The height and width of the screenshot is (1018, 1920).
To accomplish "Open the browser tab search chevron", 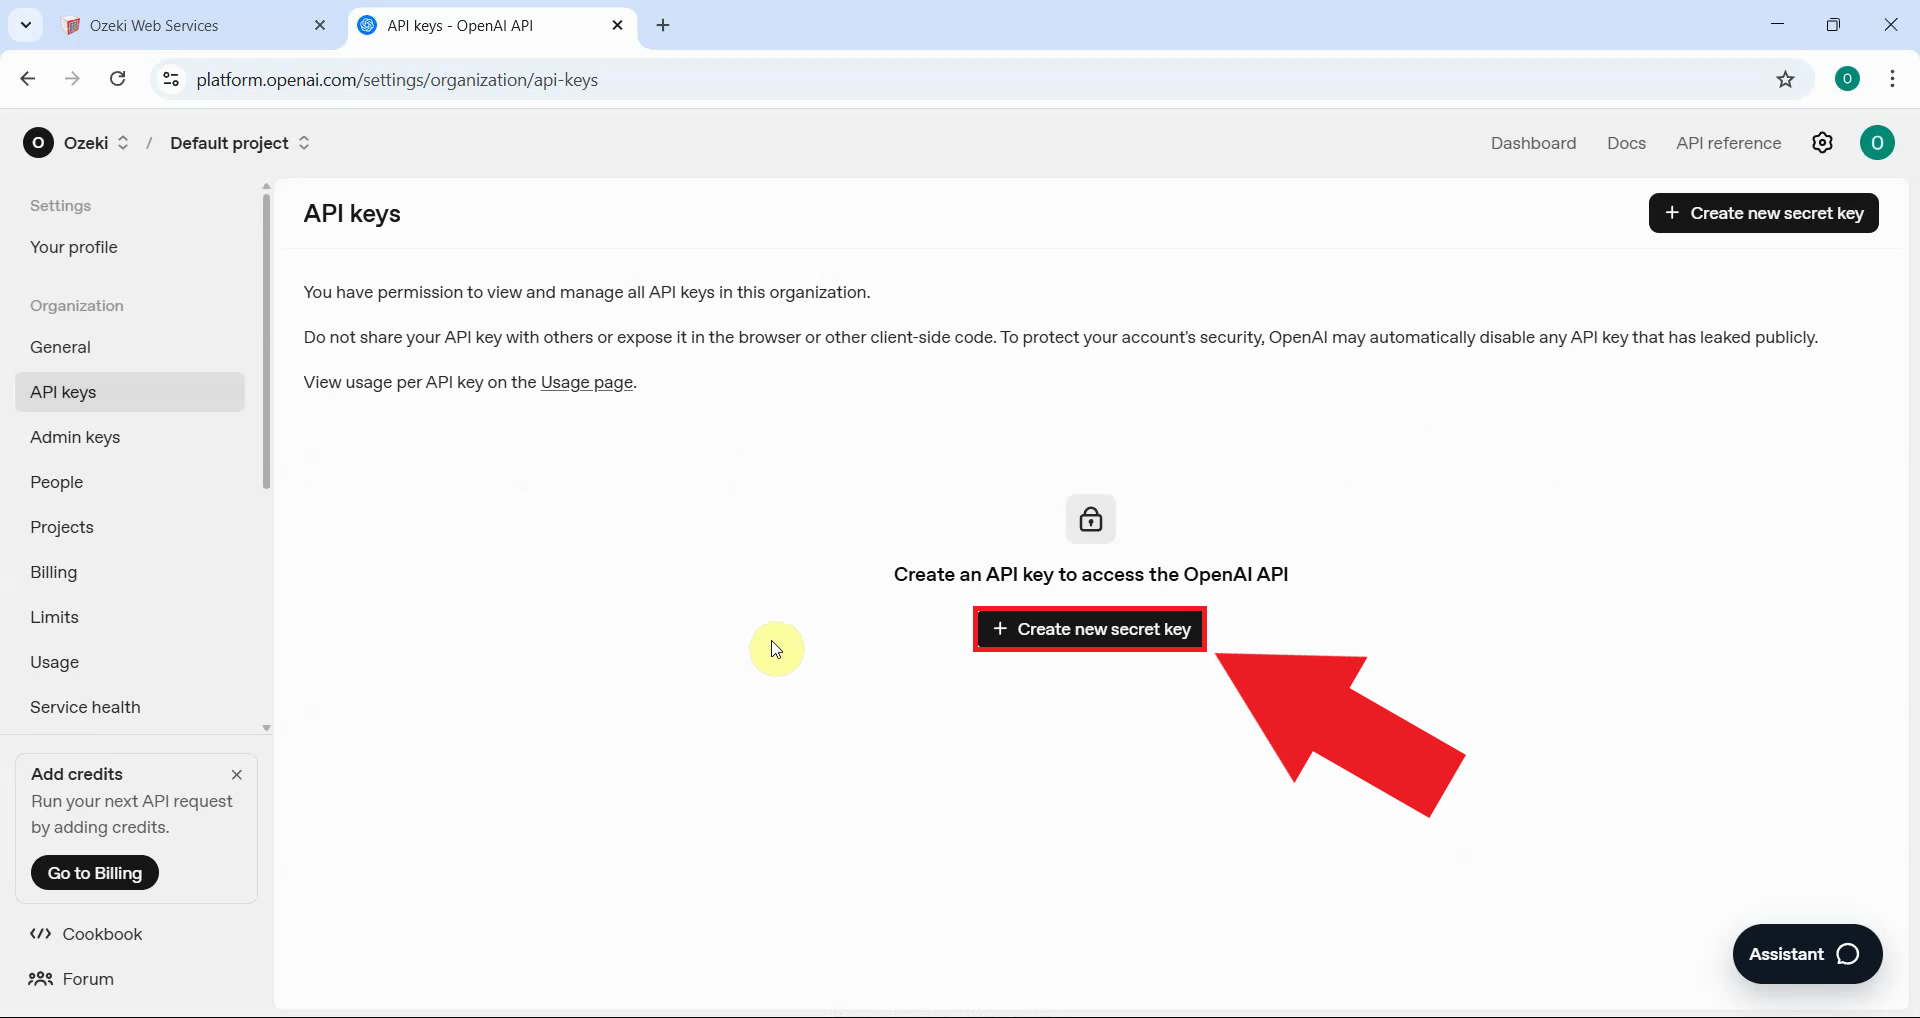I will [25, 25].
